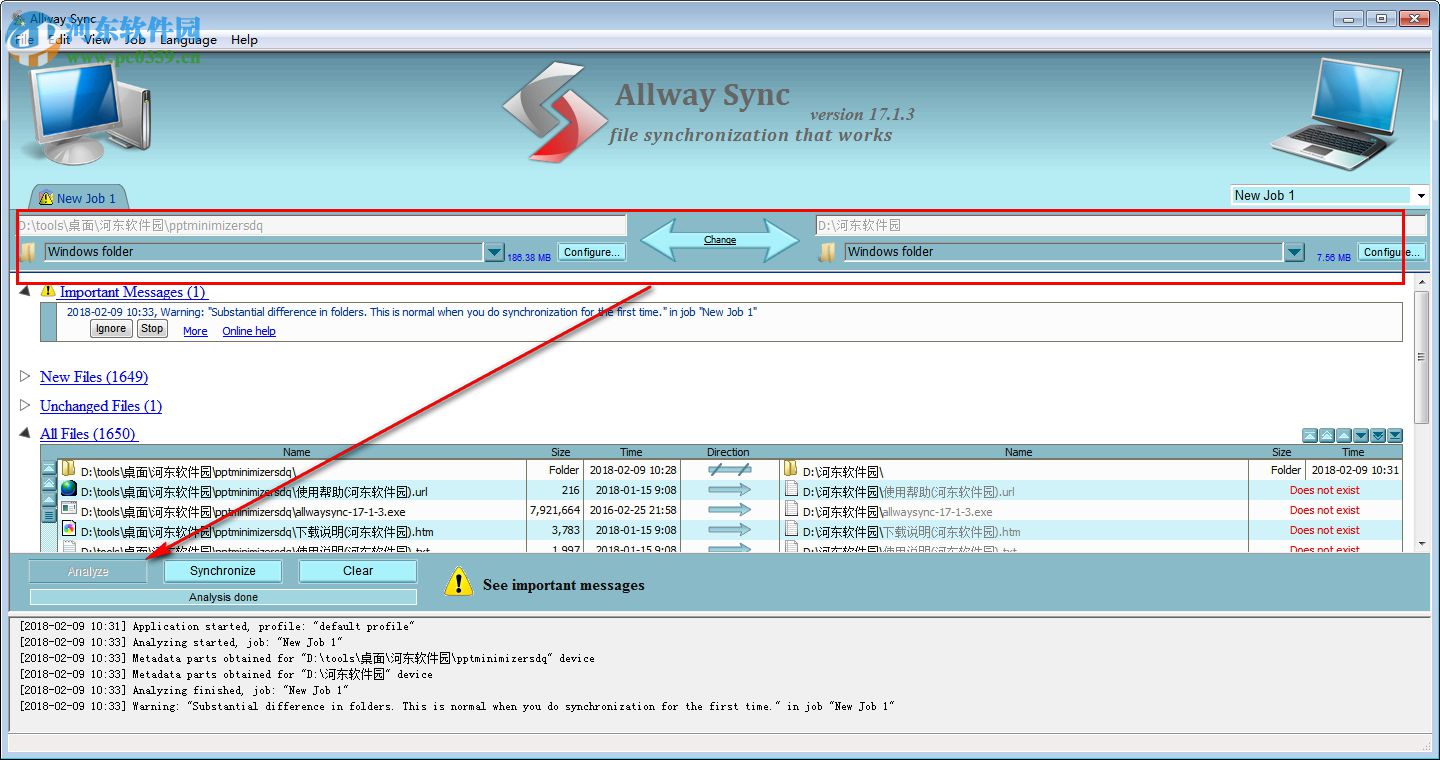The height and width of the screenshot is (760, 1440).
Task: Open Configure for the left folder
Action: [592, 252]
